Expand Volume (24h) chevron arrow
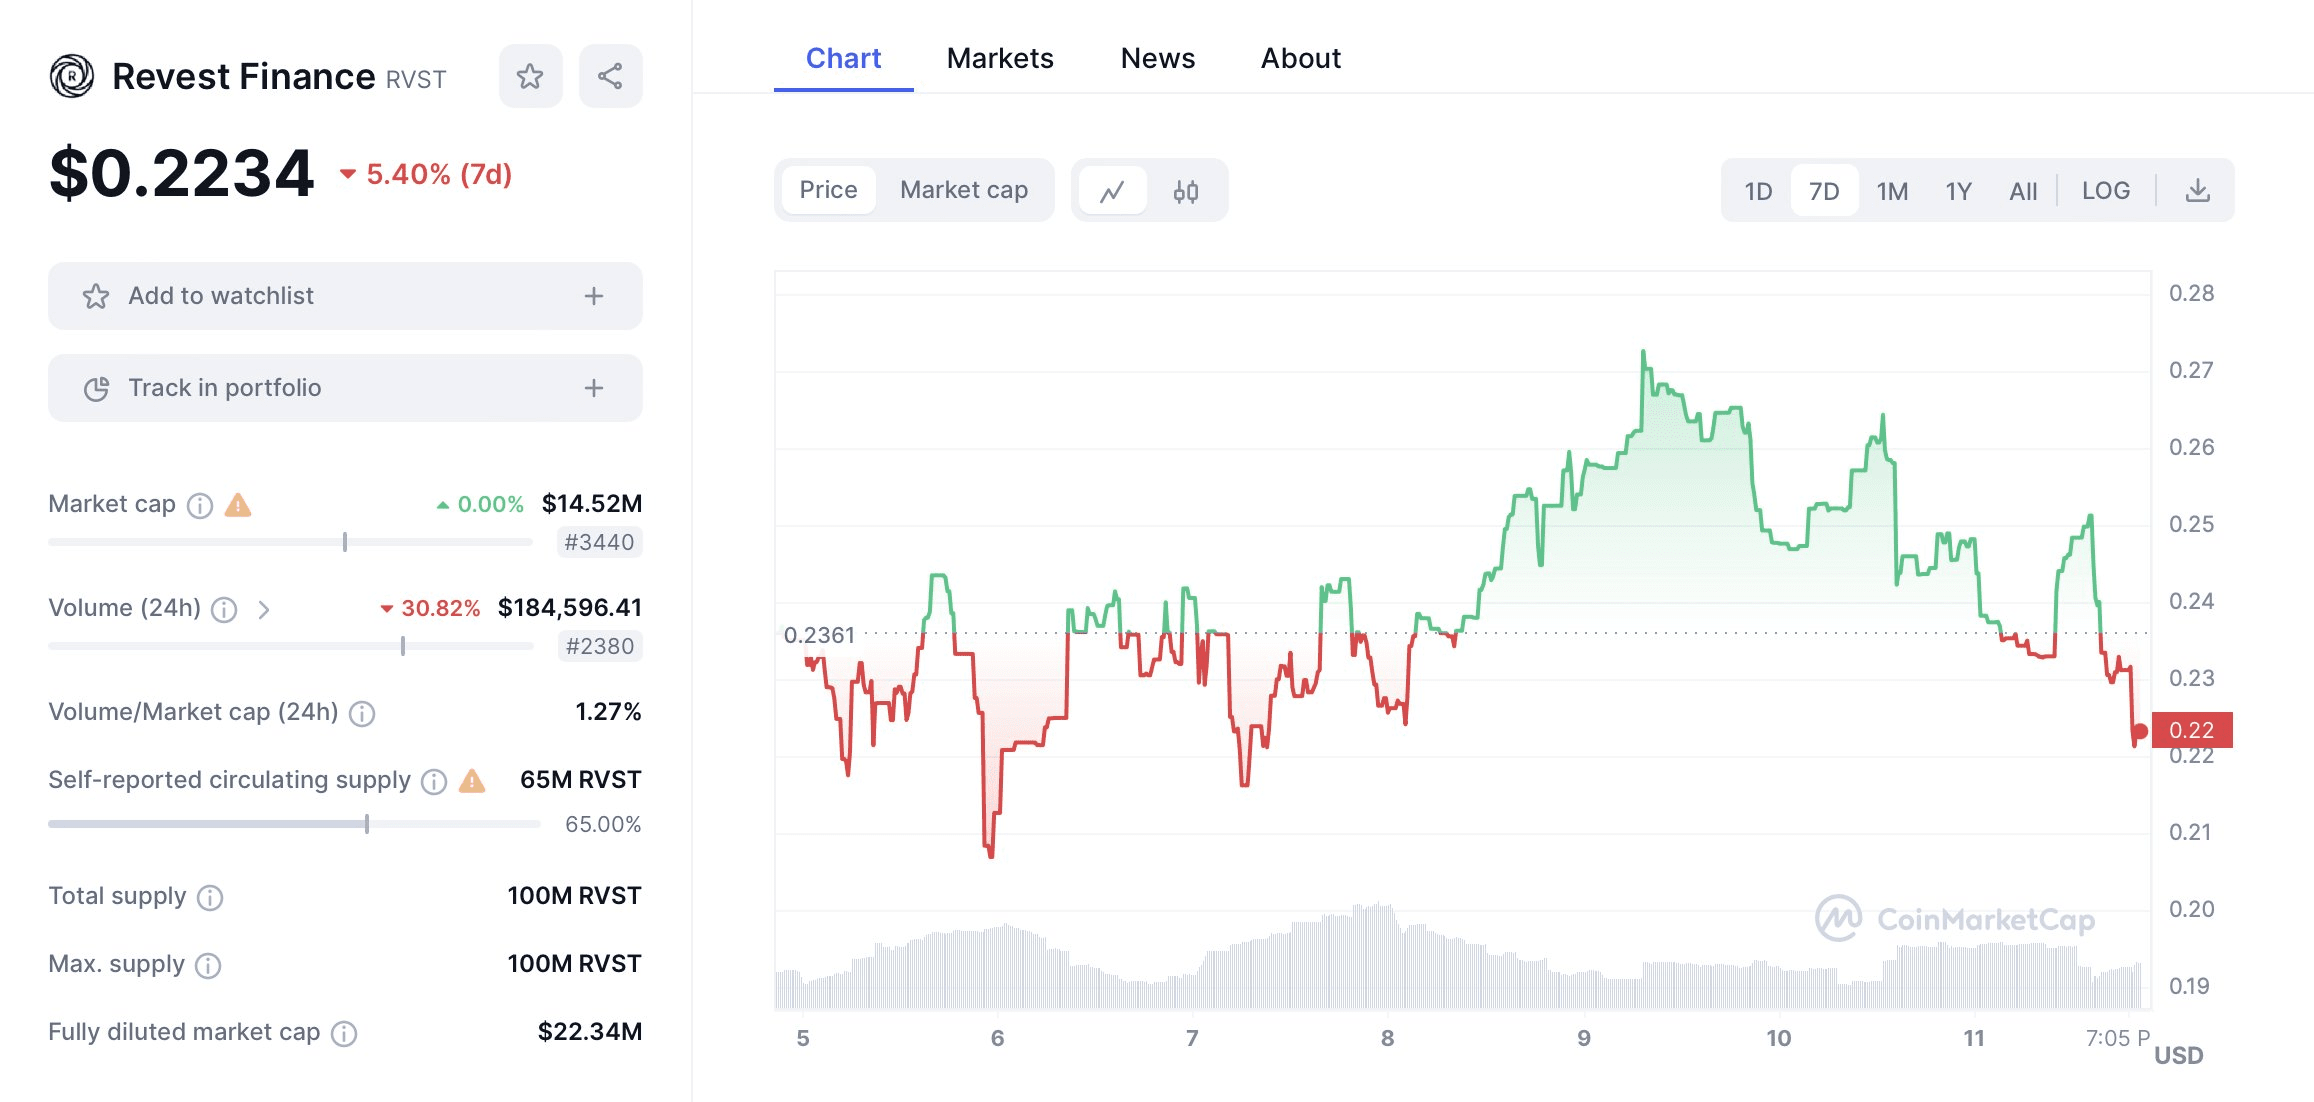The image size is (2314, 1102). point(264,609)
